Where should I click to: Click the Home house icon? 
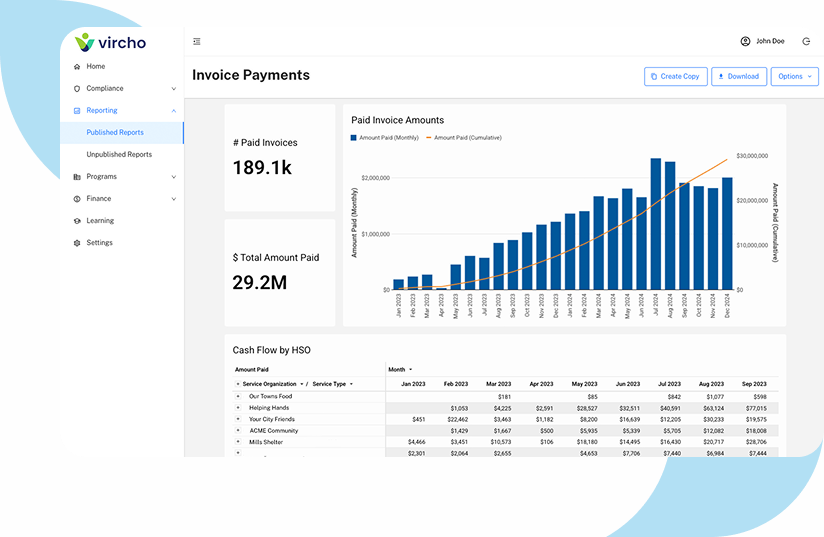click(x=77, y=67)
